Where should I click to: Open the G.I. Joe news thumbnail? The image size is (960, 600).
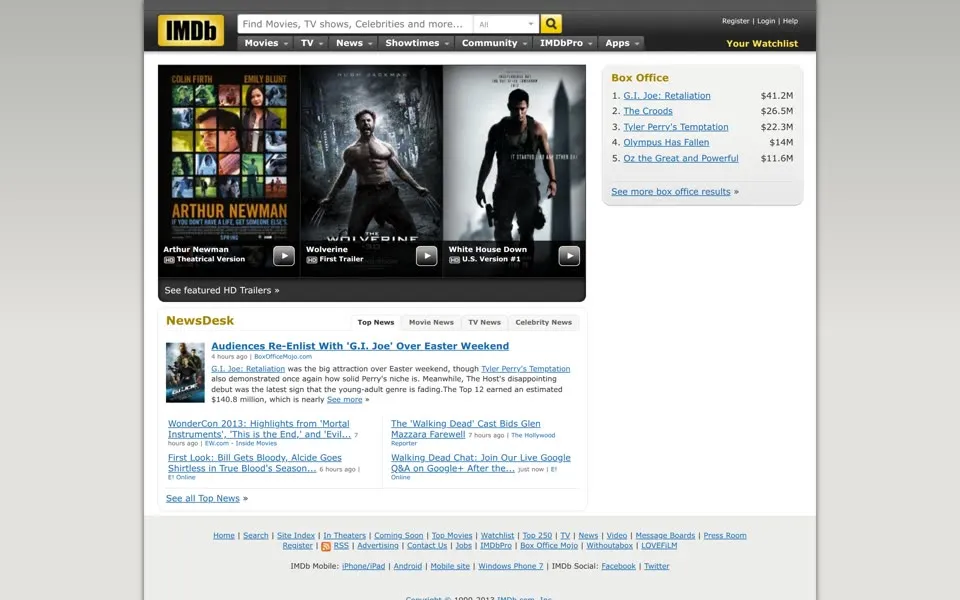click(185, 372)
